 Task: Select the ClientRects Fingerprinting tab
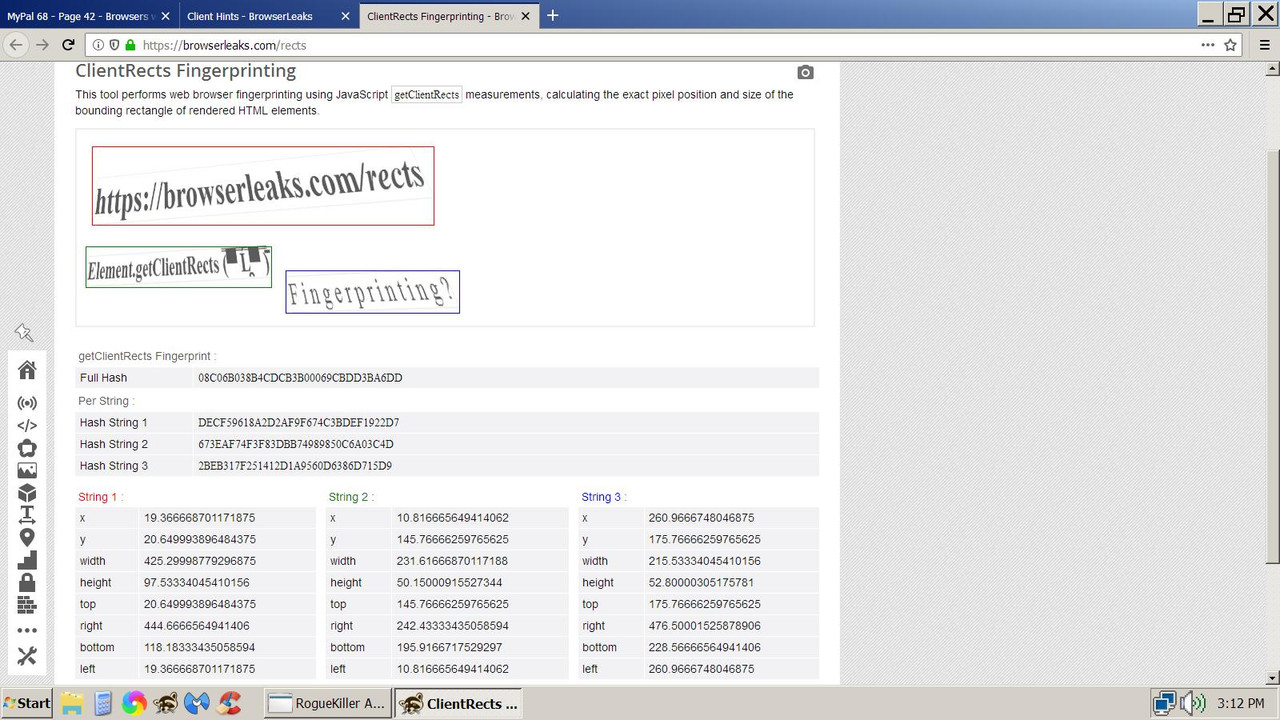[x=448, y=15]
